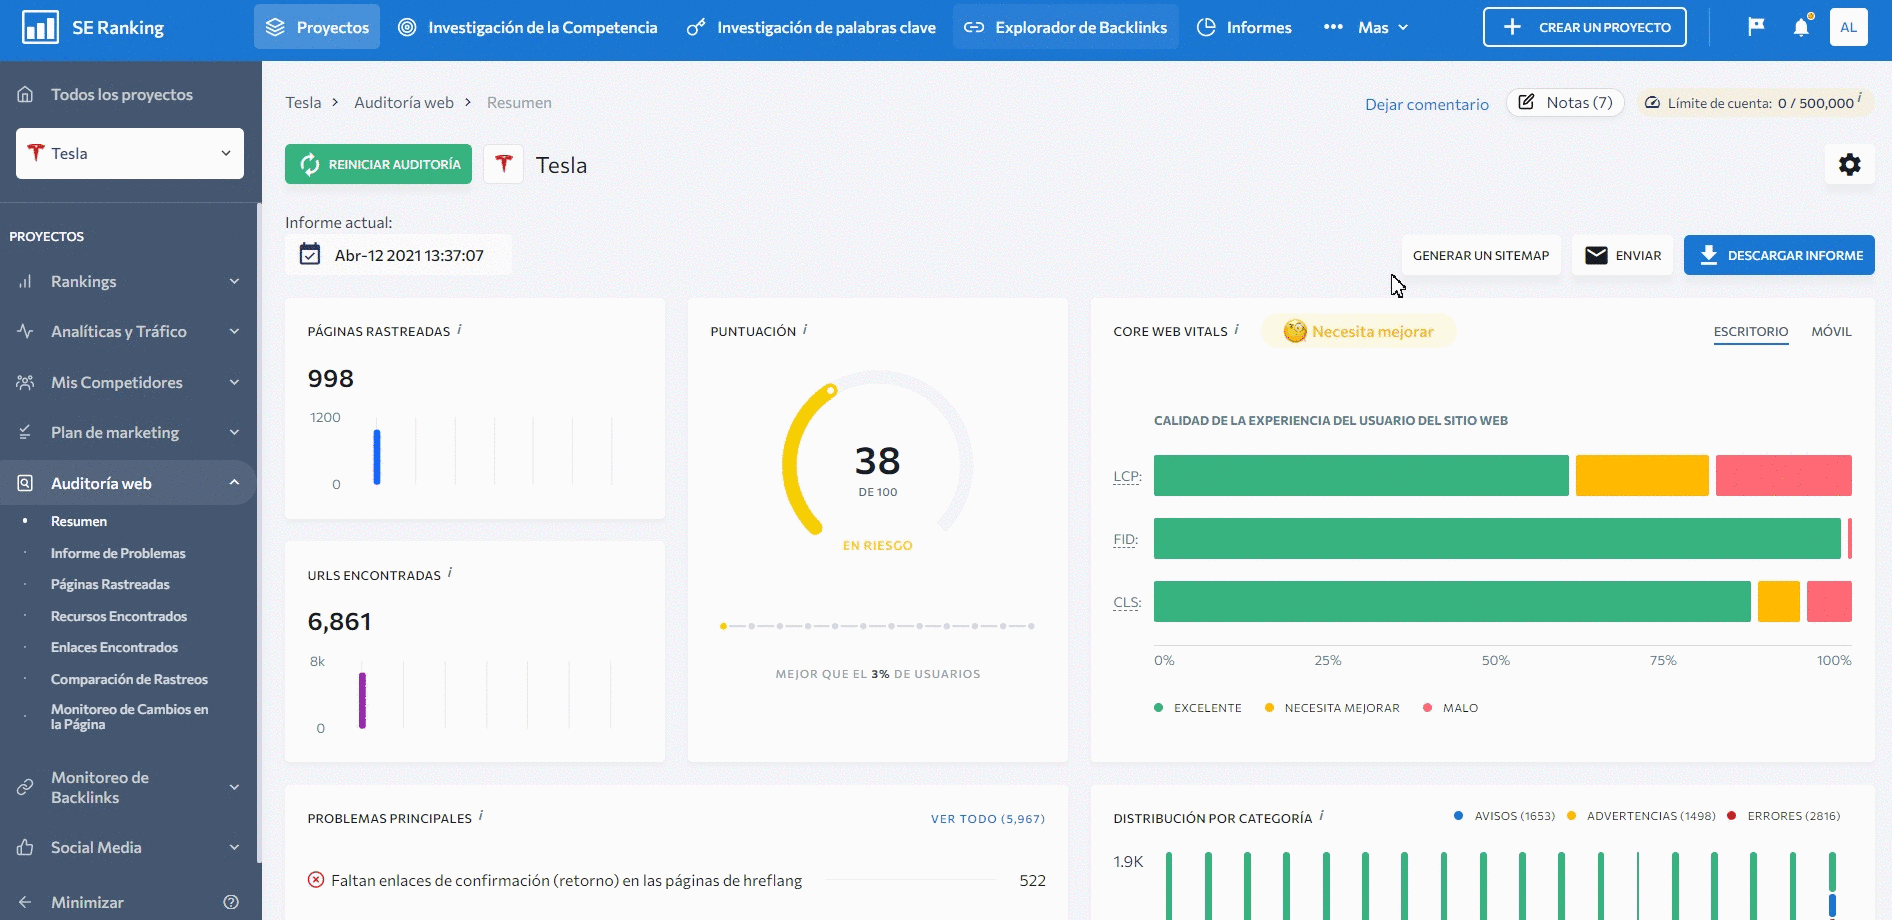
Task: Expand the Monitoreo de Backlinks section
Action: tap(234, 787)
